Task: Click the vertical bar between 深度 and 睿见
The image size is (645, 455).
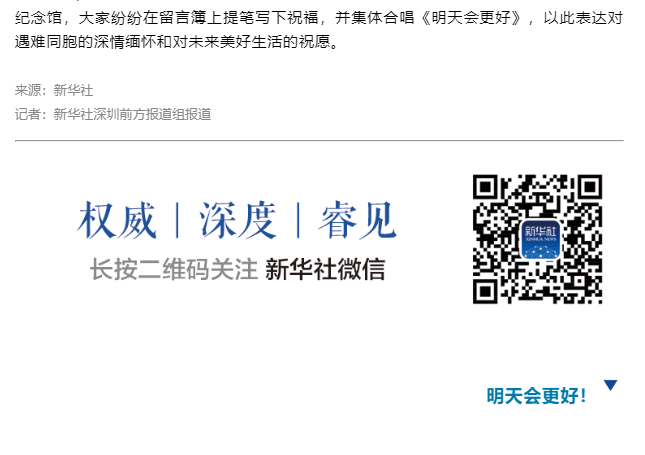Action: click(x=298, y=220)
